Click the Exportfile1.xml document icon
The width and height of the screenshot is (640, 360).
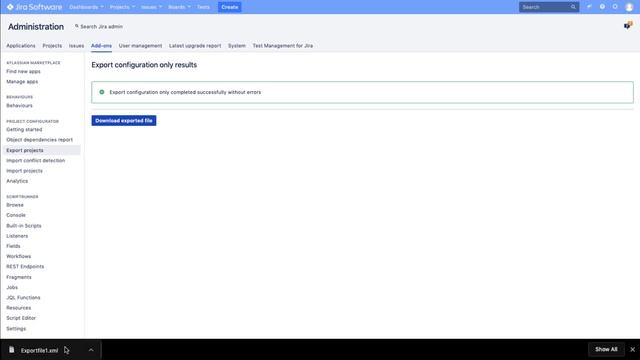pyautogui.click(x=12, y=350)
